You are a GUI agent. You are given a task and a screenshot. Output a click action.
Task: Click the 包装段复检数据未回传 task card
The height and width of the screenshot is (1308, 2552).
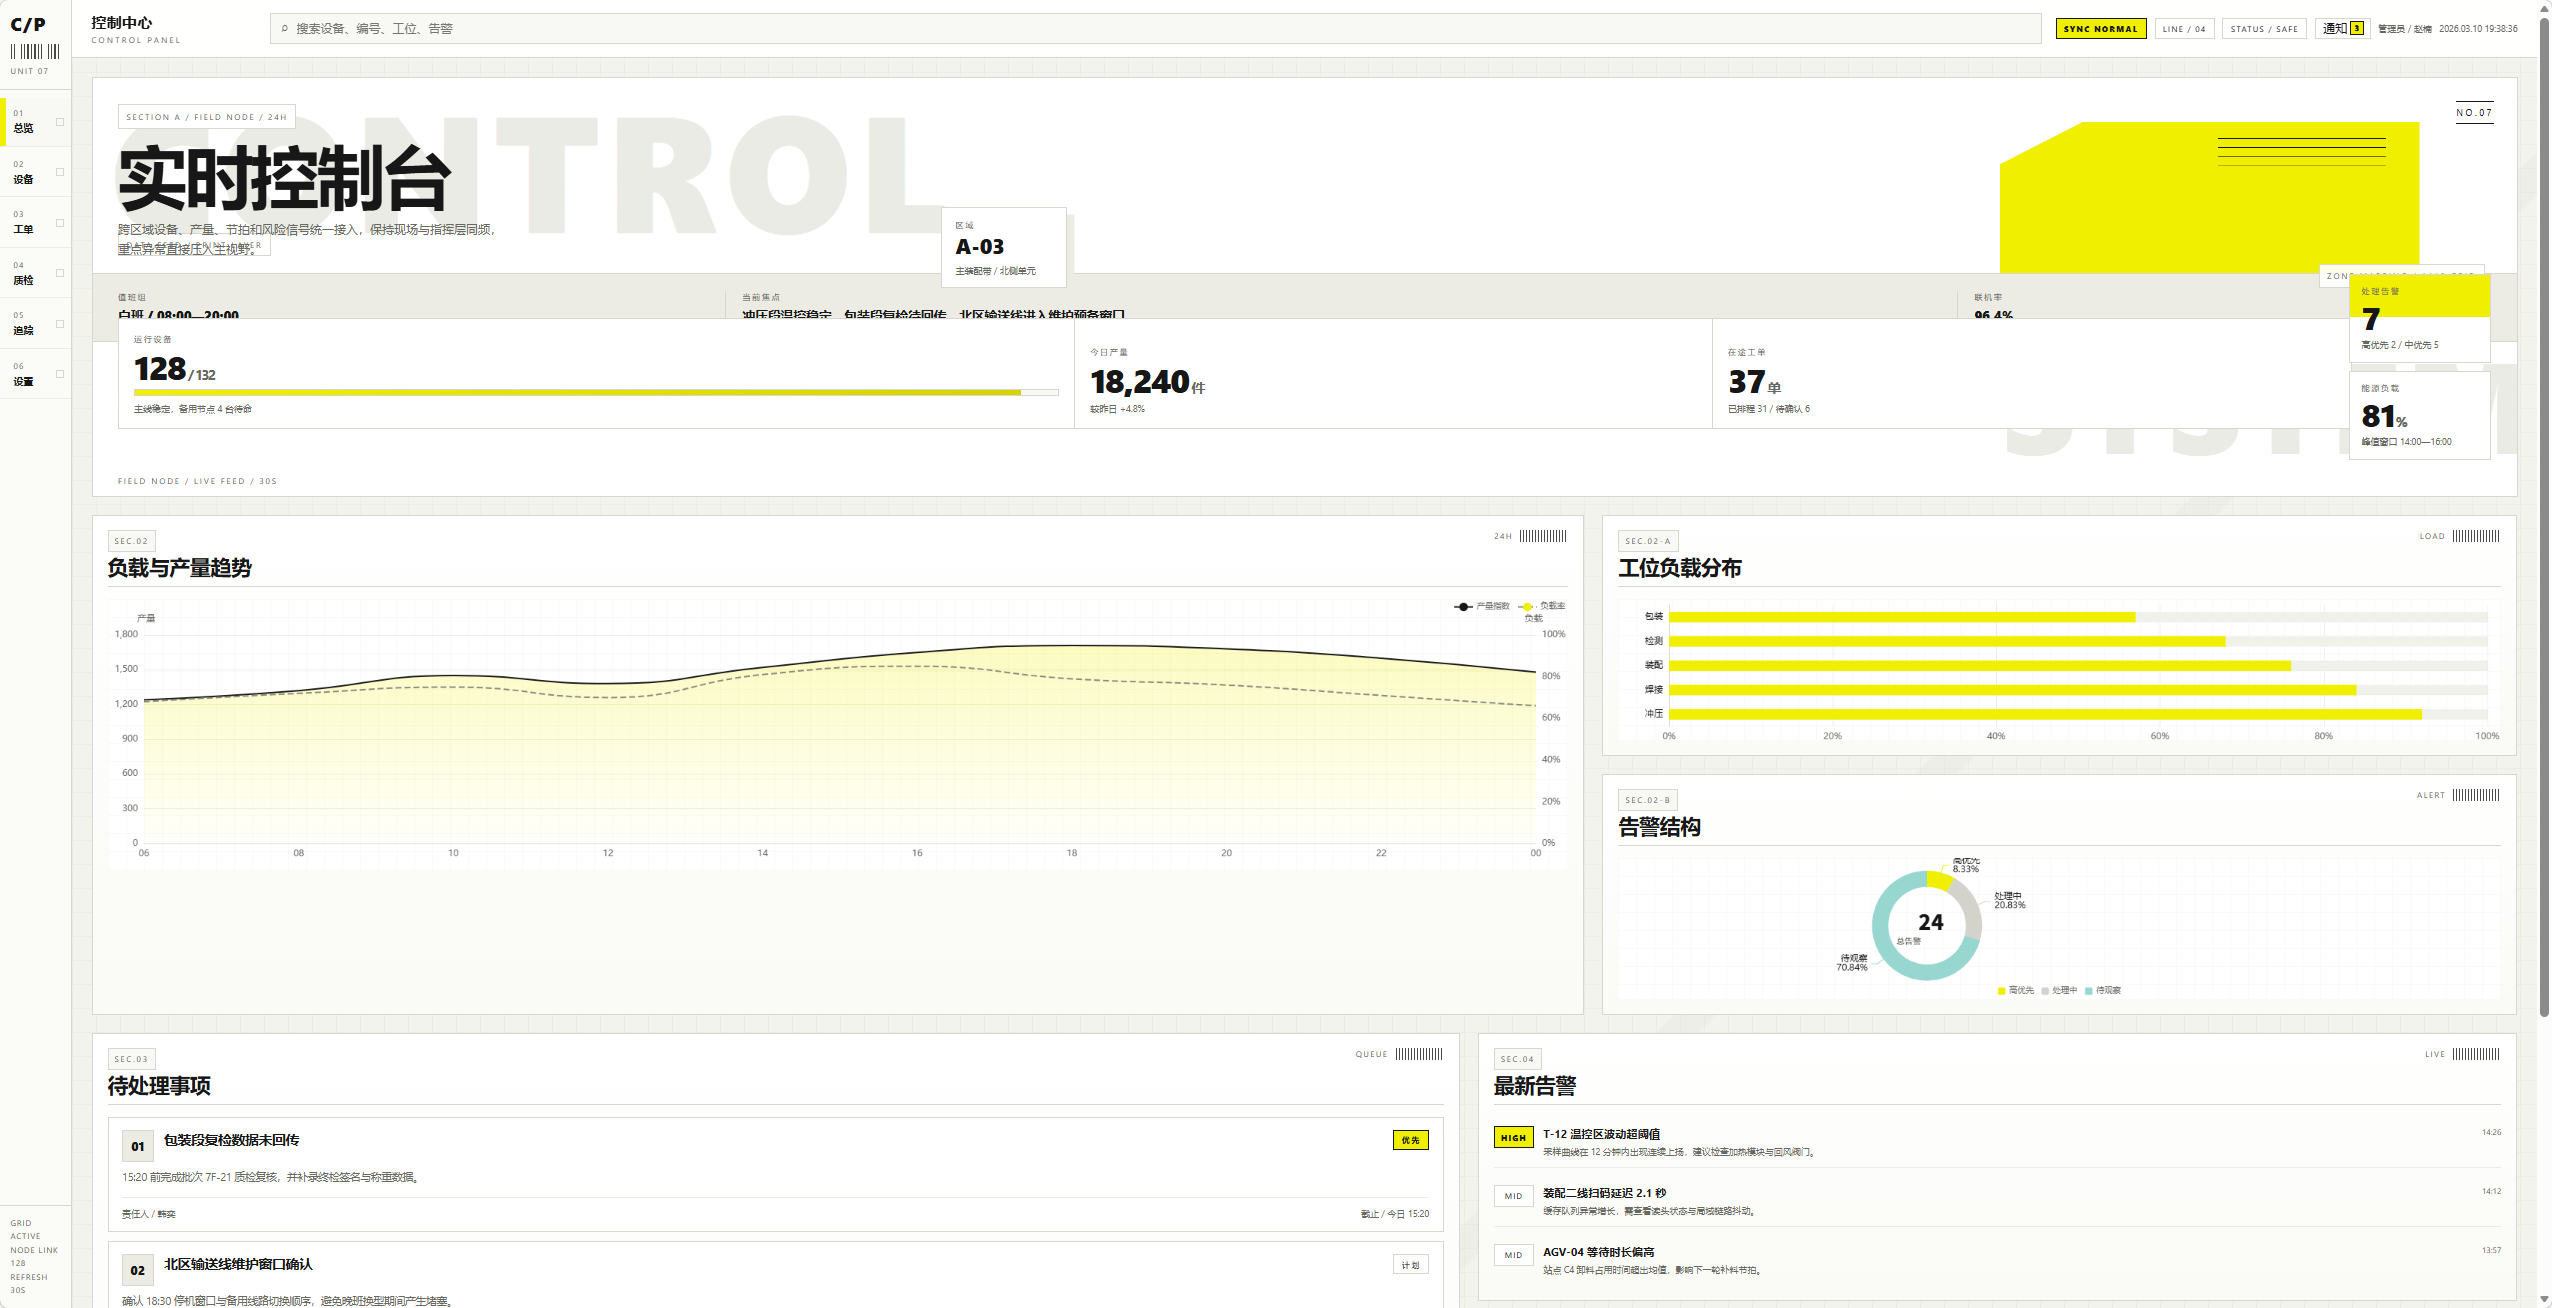[775, 1174]
